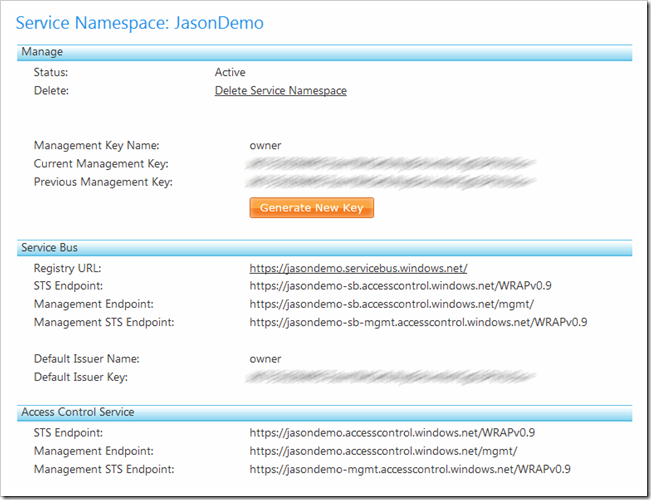The height and width of the screenshot is (500, 651).
Task: Click the Default Issuer Name: label
Action: click(x=86, y=359)
